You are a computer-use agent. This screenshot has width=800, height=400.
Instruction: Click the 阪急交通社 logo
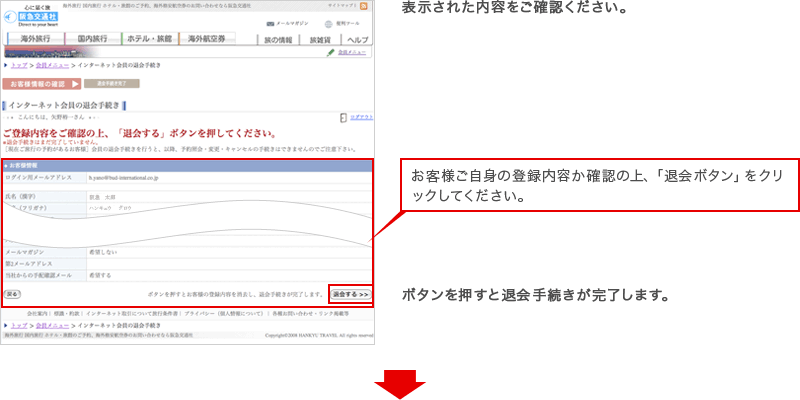[33, 16]
